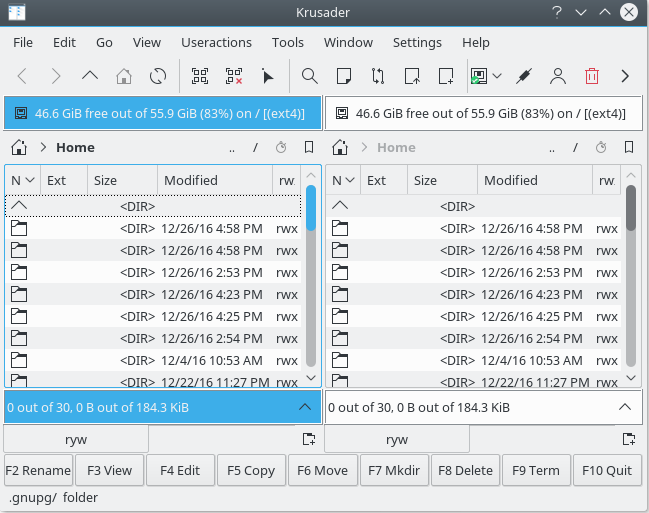Expand the left panel's popup arrow in the status bar
649x513 pixels.
coord(305,407)
